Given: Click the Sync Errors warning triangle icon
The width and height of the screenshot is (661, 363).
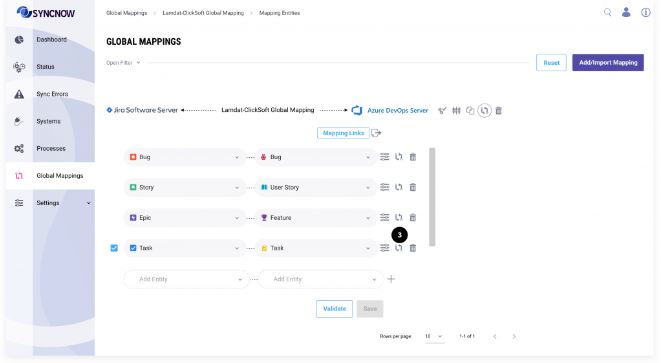Looking at the screenshot, I should (x=19, y=94).
